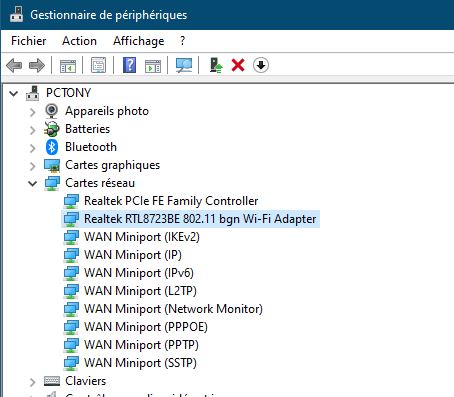
Task: Expand the Cartes graphiques category
Action: click(x=33, y=166)
